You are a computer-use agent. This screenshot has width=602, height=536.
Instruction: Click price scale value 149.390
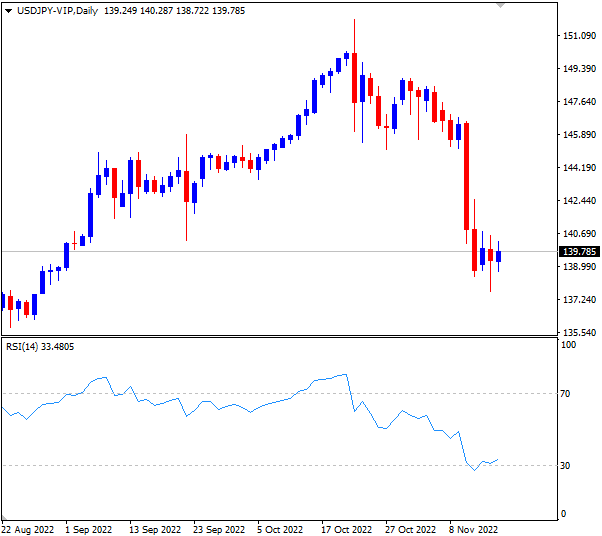coord(579,69)
